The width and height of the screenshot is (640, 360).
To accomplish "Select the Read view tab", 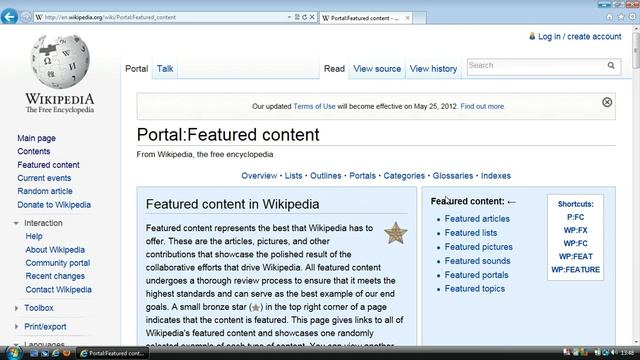I will tap(334, 69).
